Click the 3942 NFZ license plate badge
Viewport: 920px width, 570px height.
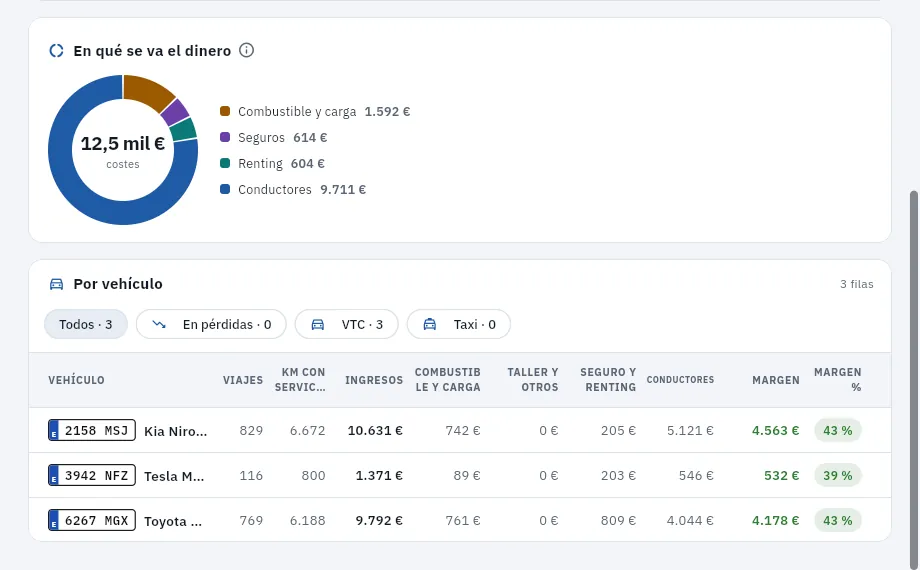[x=92, y=475]
